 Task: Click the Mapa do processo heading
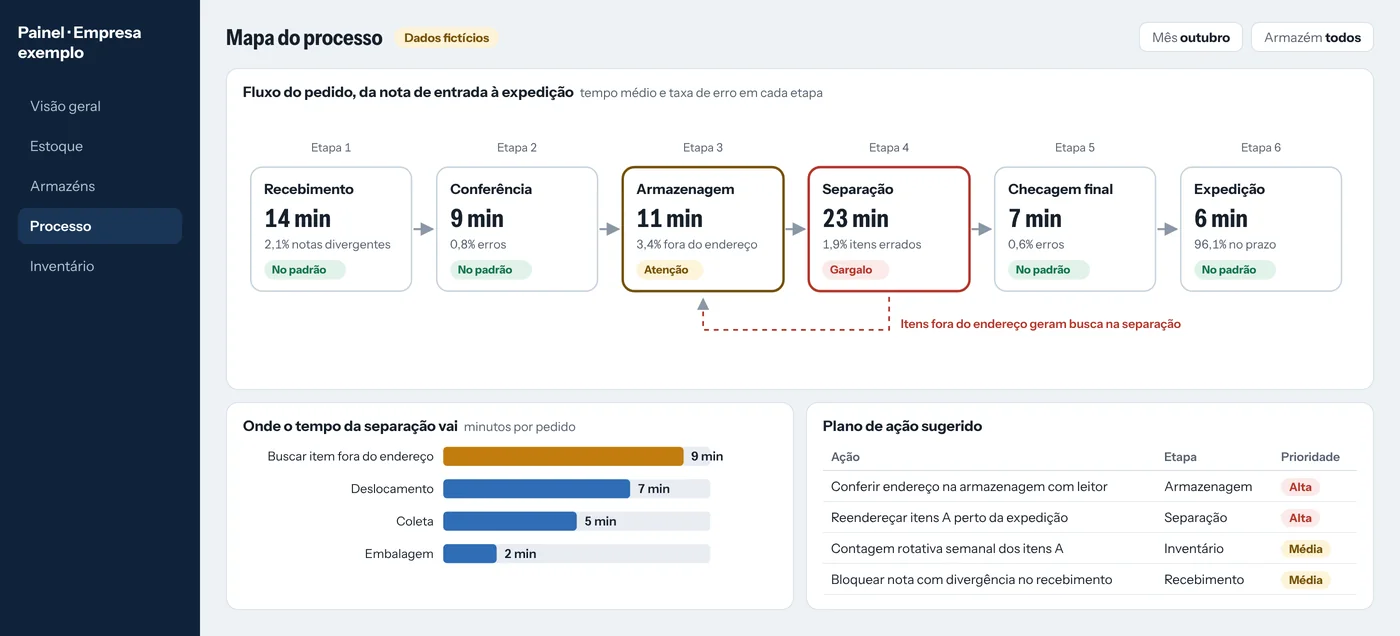[x=304, y=38]
